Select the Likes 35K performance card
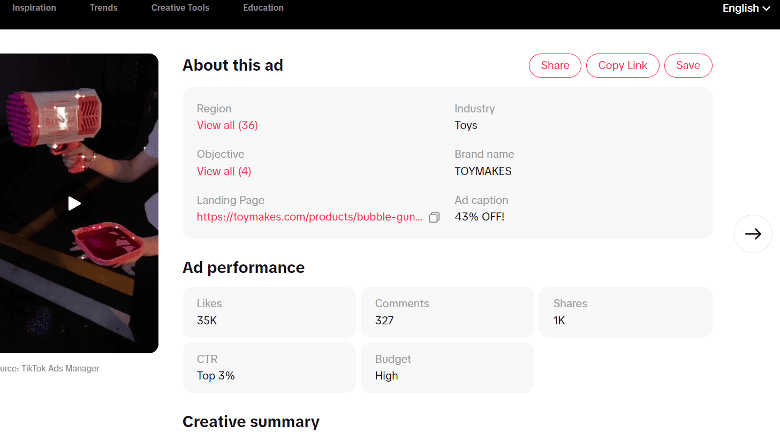This screenshot has width=780, height=435. tap(269, 312)
